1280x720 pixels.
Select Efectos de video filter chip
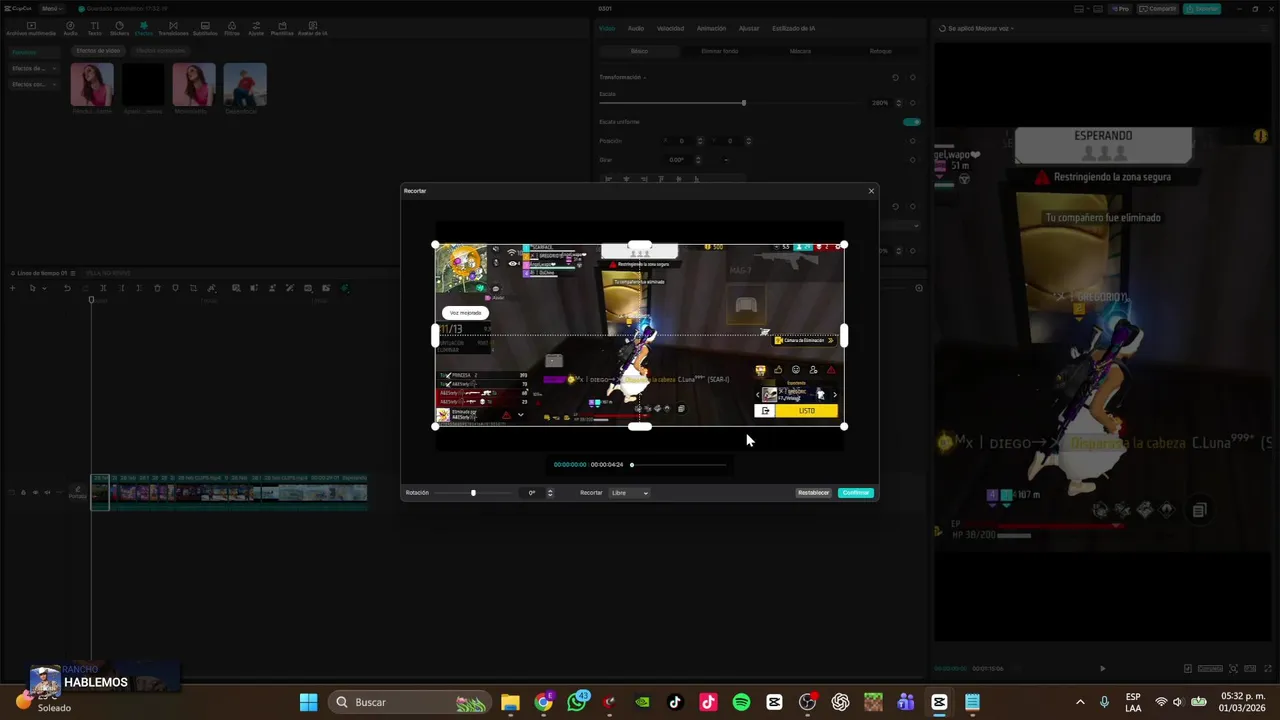pos(98,51)
